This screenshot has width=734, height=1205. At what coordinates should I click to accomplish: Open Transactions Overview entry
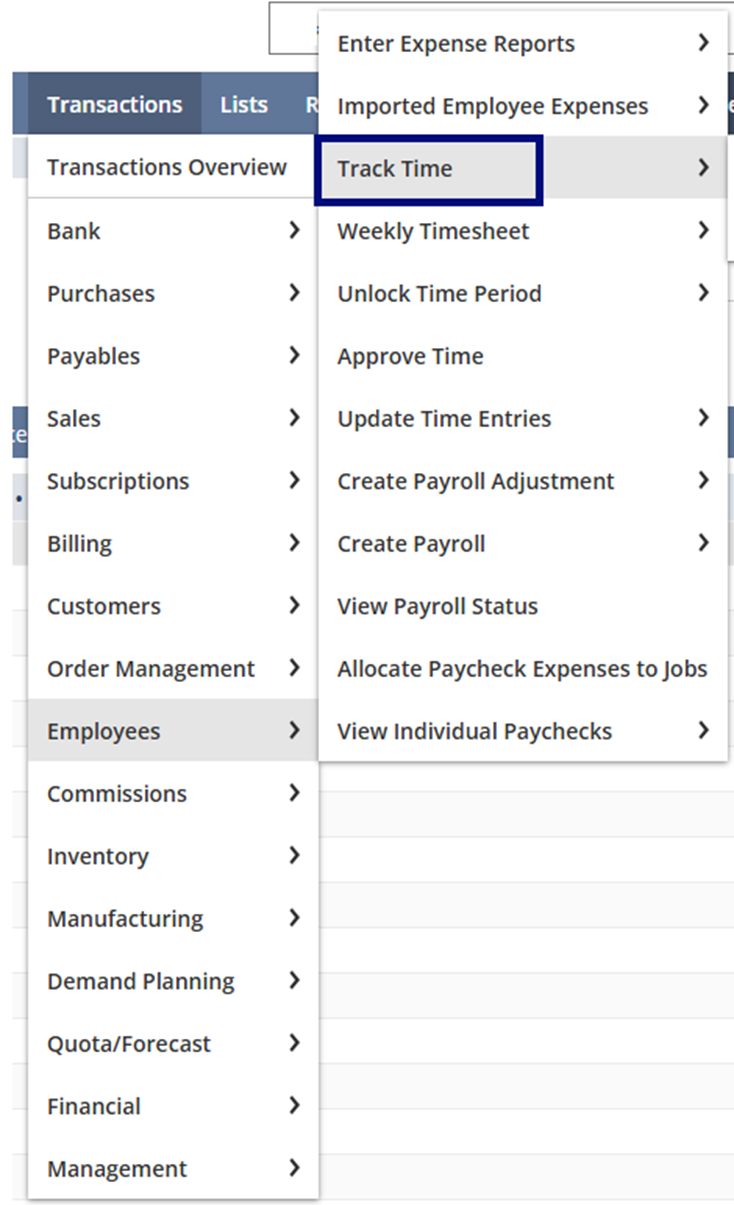pyautogui.click(x=166, y=167)
